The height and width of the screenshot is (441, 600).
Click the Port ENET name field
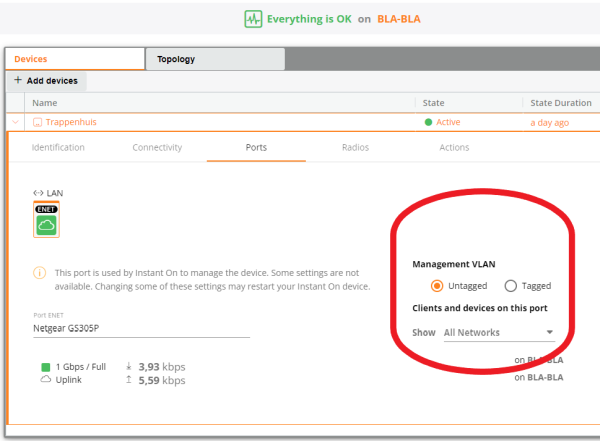140,329
